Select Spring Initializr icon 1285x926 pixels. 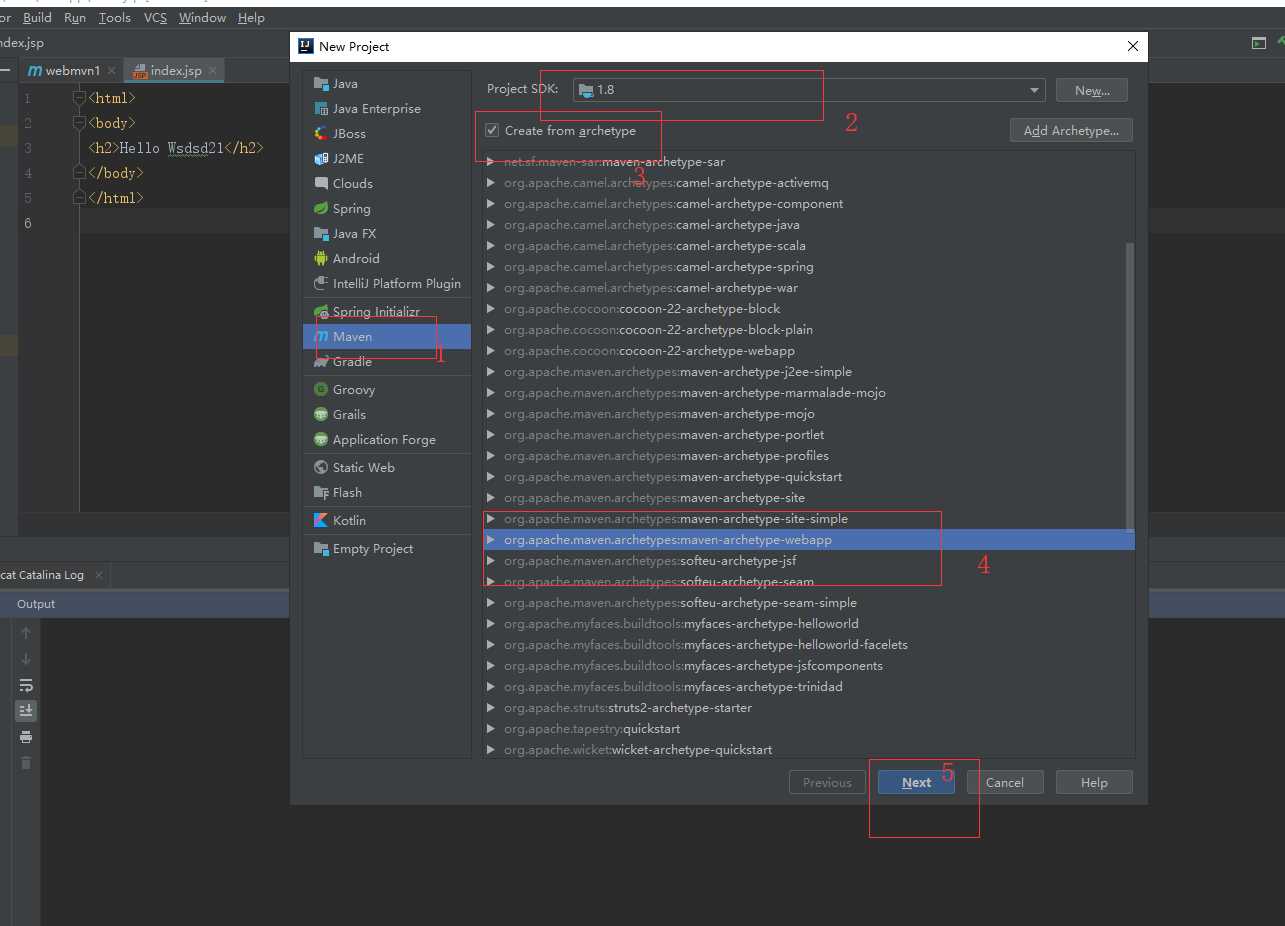pos(320,312)
